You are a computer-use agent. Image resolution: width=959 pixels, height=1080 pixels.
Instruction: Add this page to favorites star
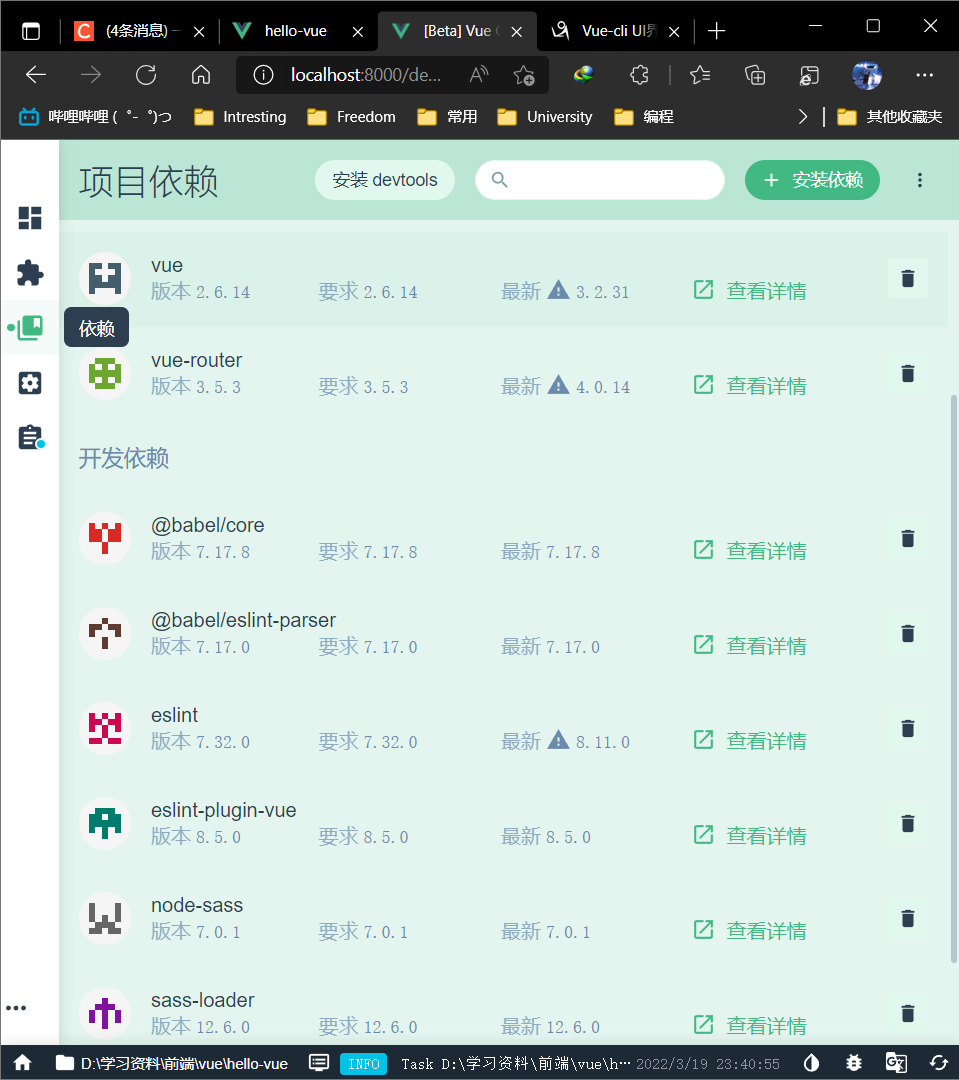point(524,75)
